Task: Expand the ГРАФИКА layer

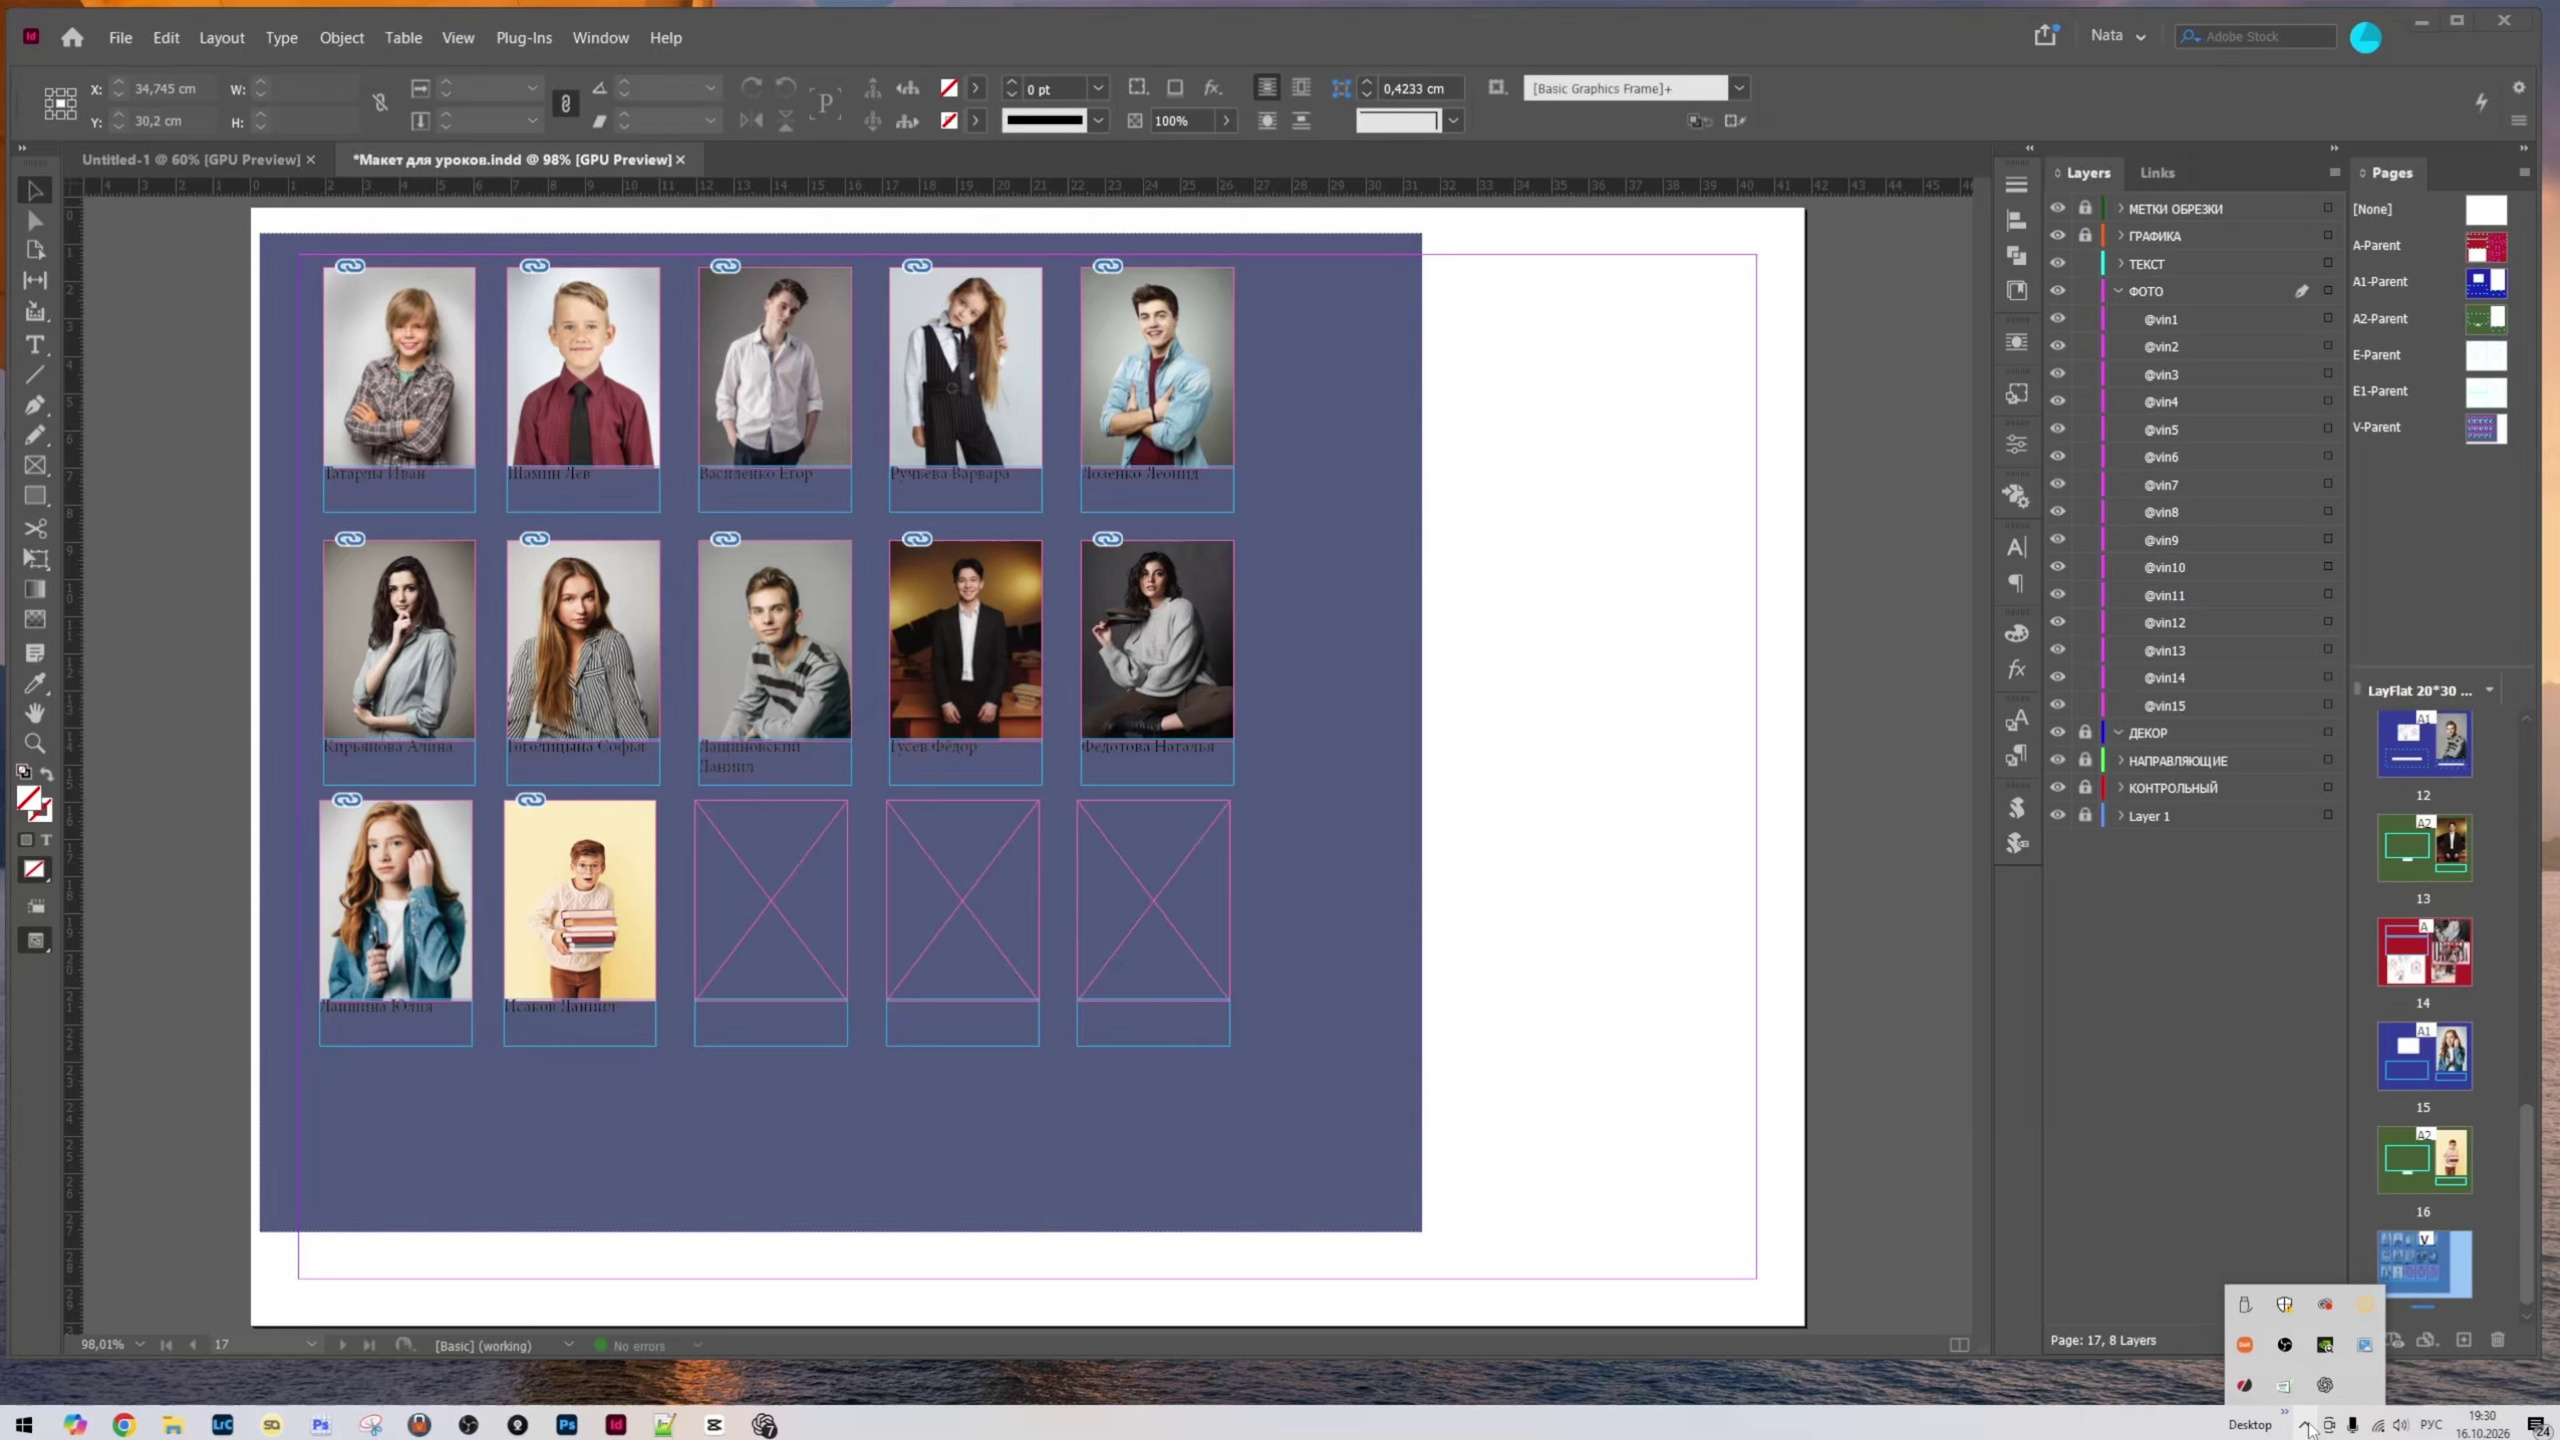Action: (2120, 236)
